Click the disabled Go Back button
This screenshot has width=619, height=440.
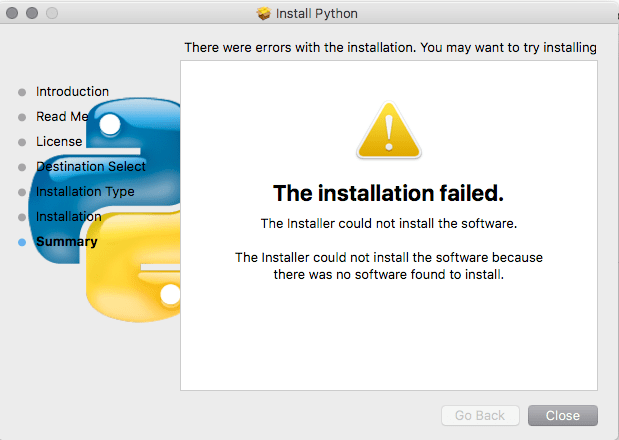tap(480, 416)
